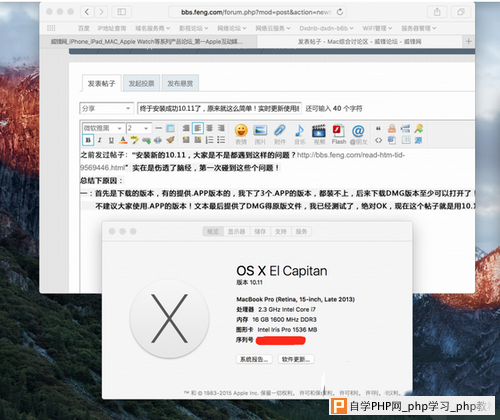Insert a quote block icon

(378, 128)
